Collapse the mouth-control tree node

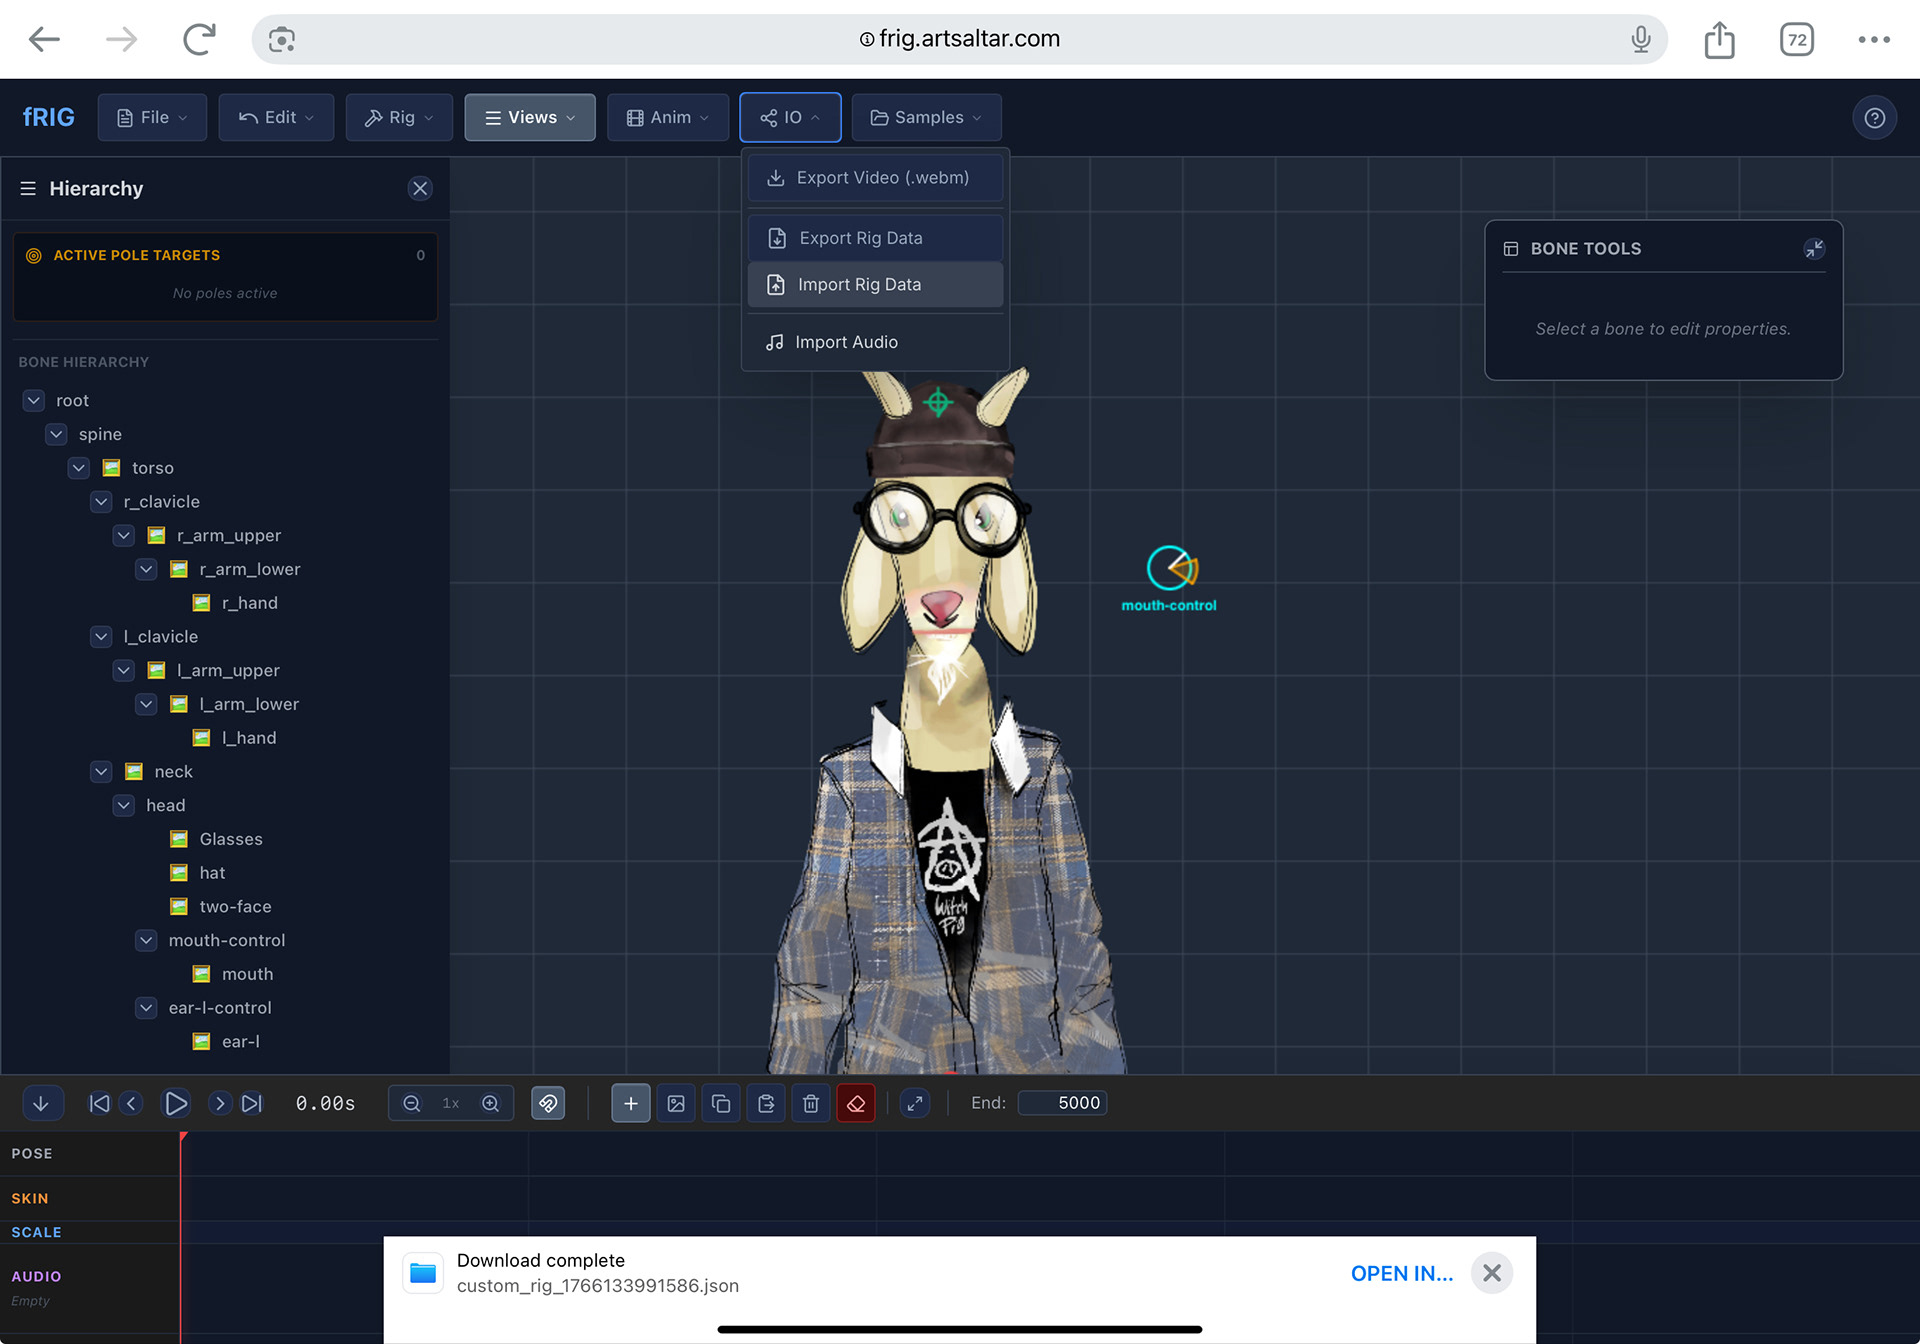[x=146, y=940]
